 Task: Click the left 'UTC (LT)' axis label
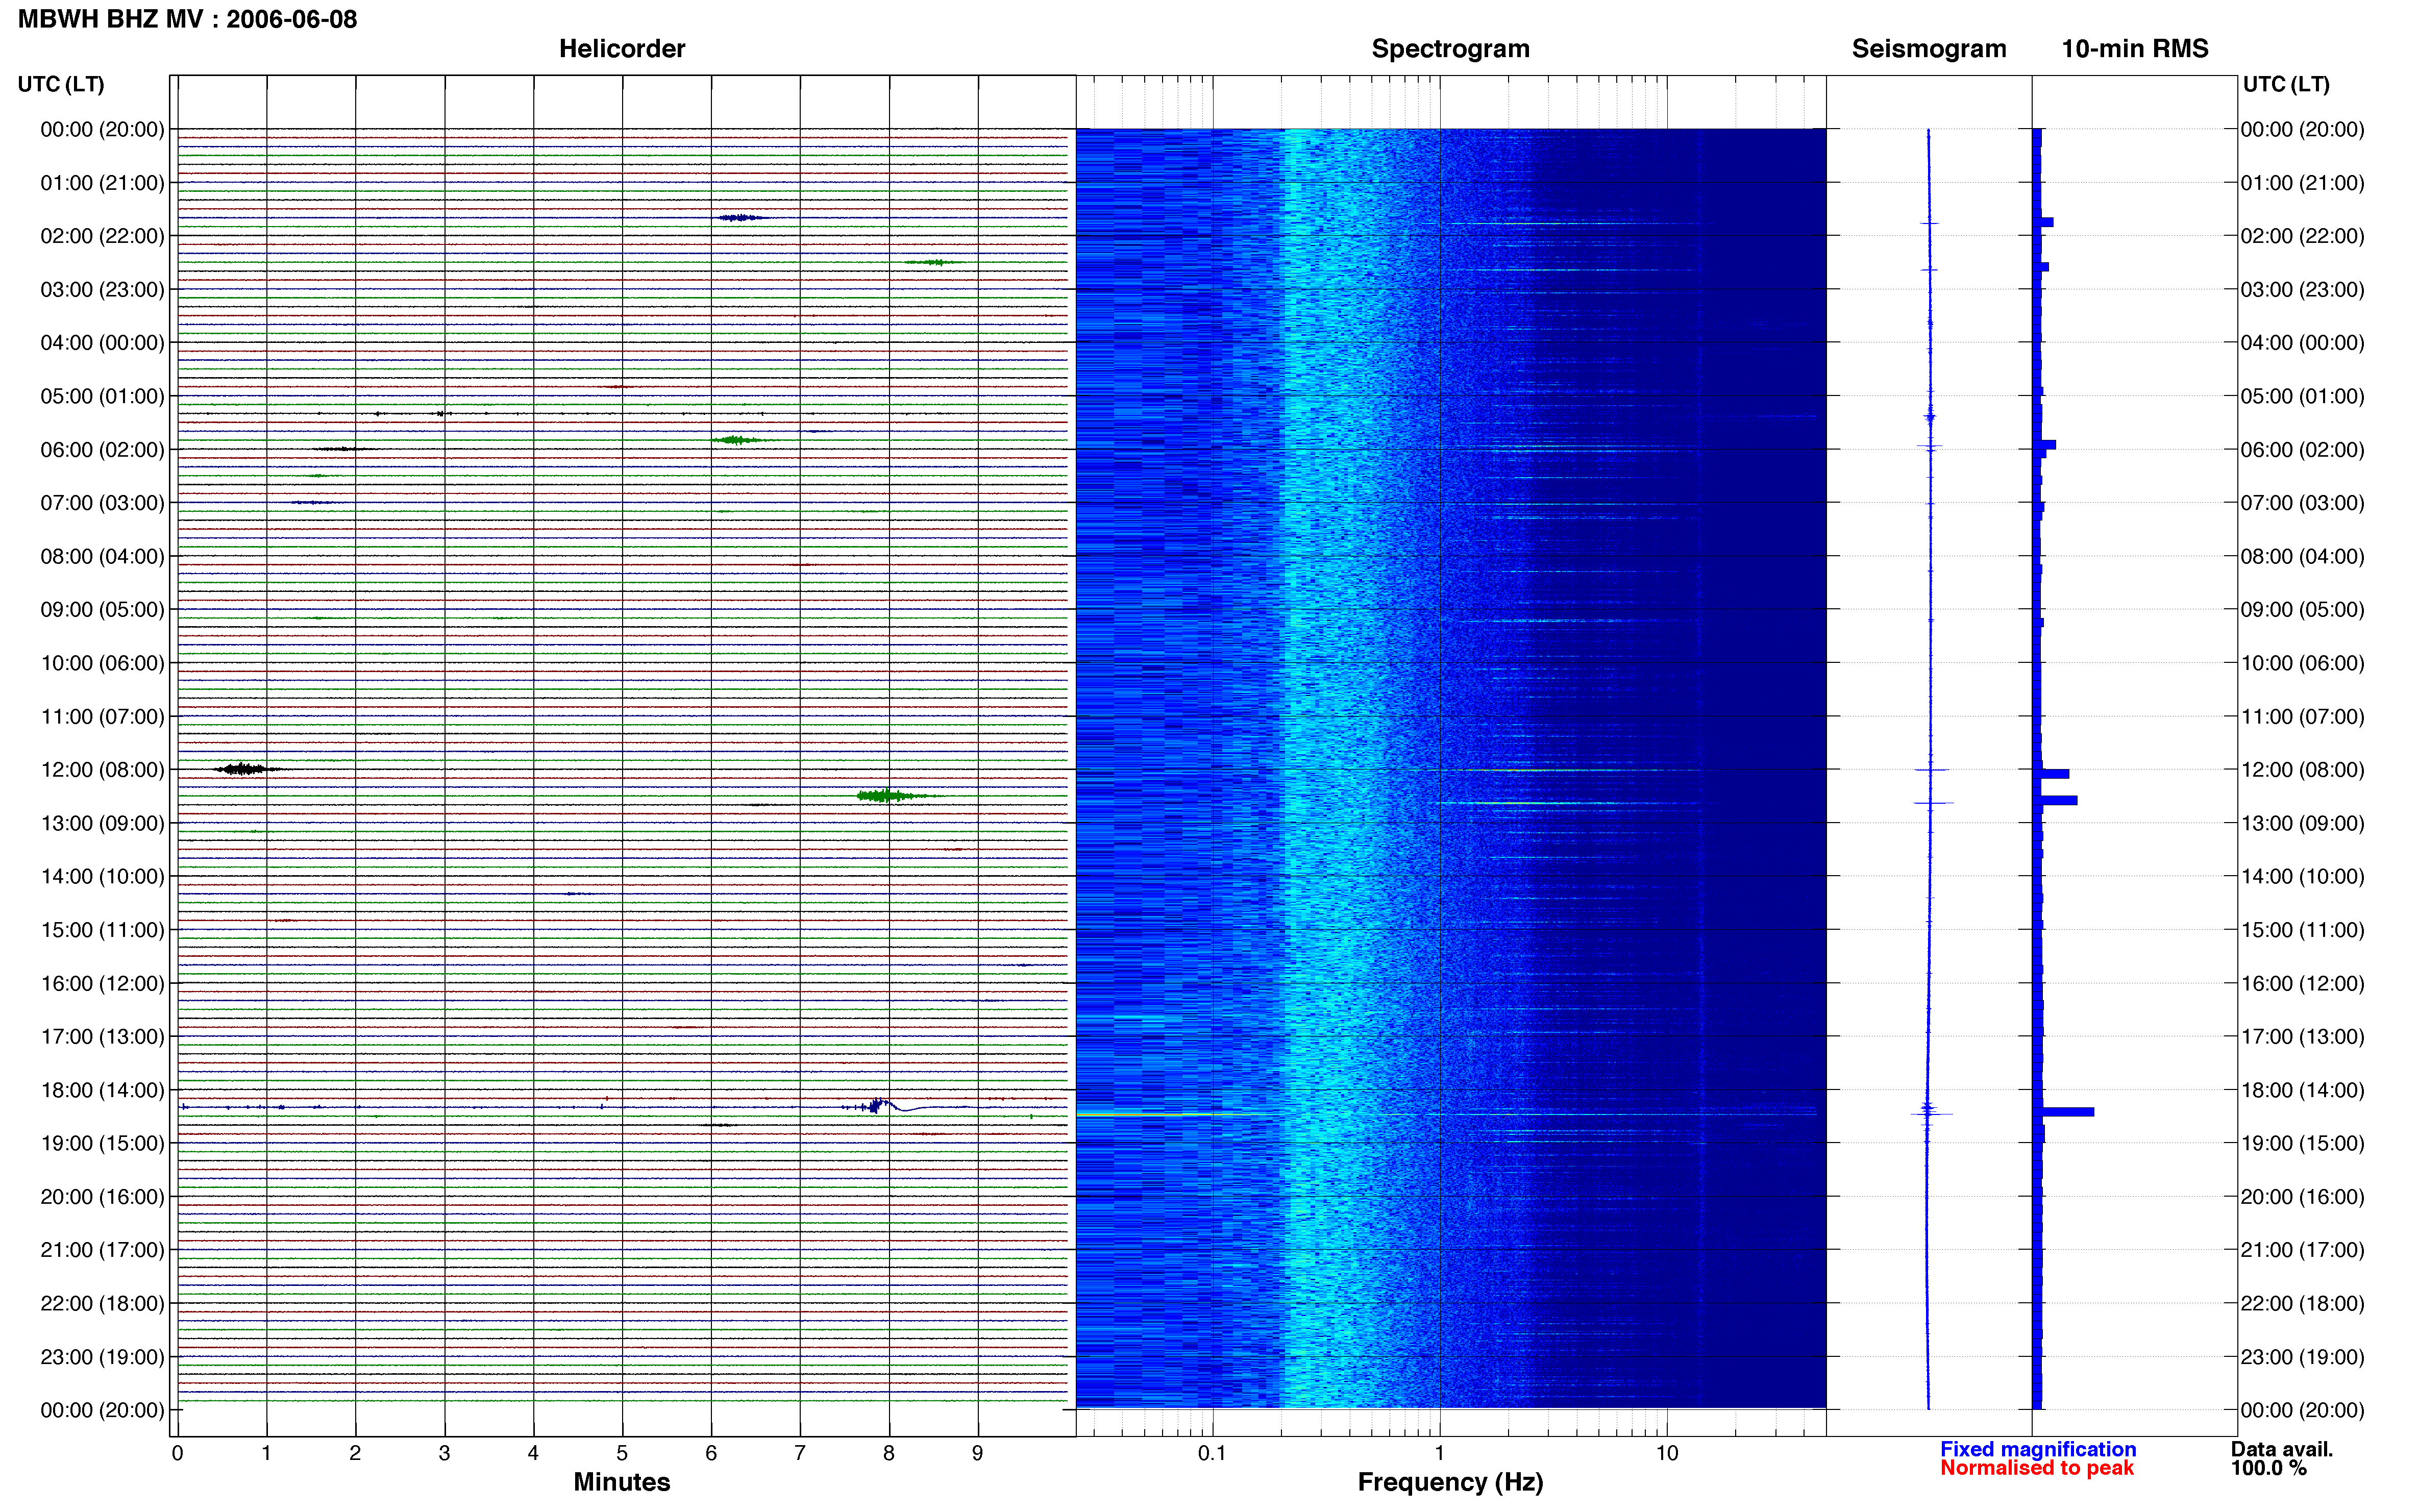pyautogui.click(x=61, y=84)
